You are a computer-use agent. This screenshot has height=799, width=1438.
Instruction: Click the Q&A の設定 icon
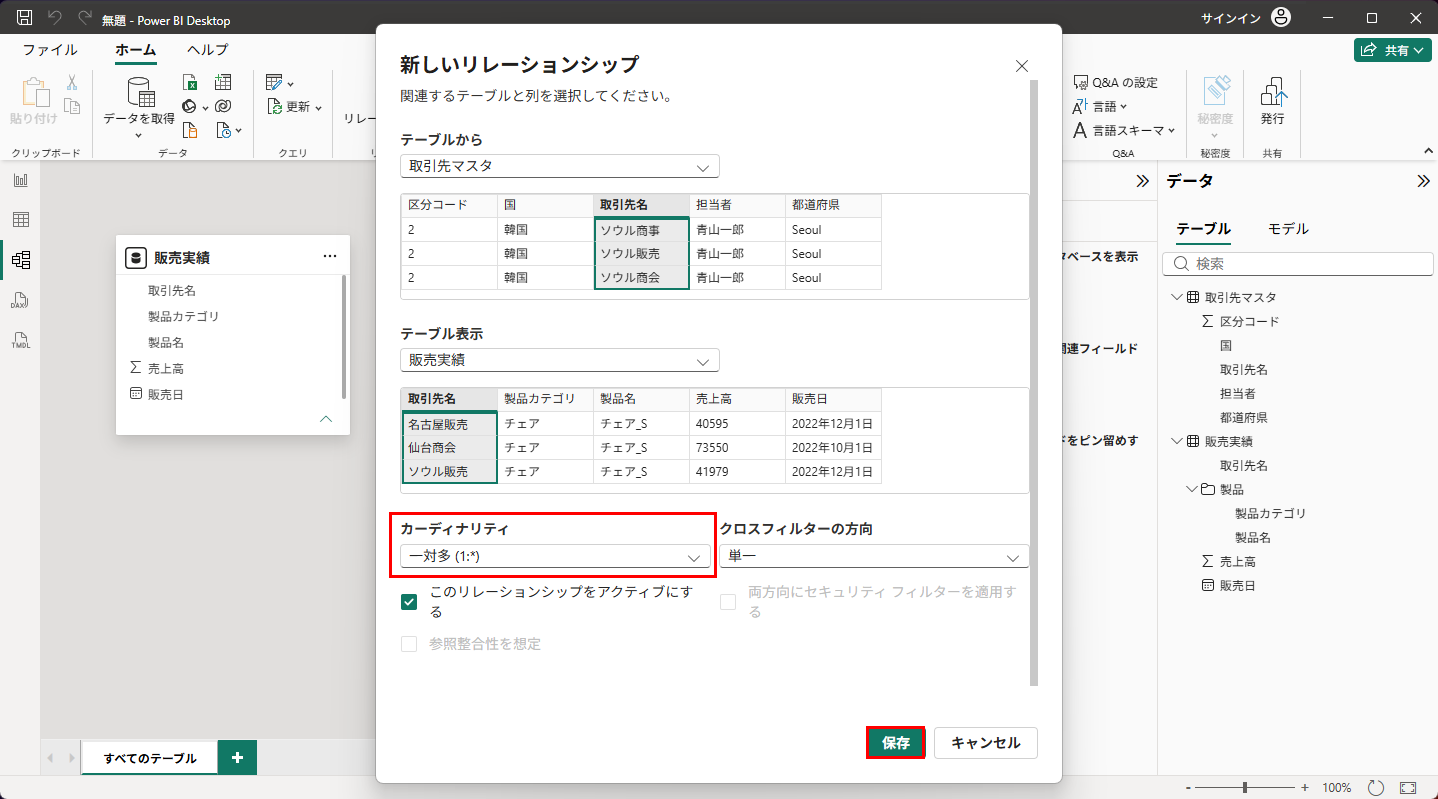click(x=1080, y=82)
